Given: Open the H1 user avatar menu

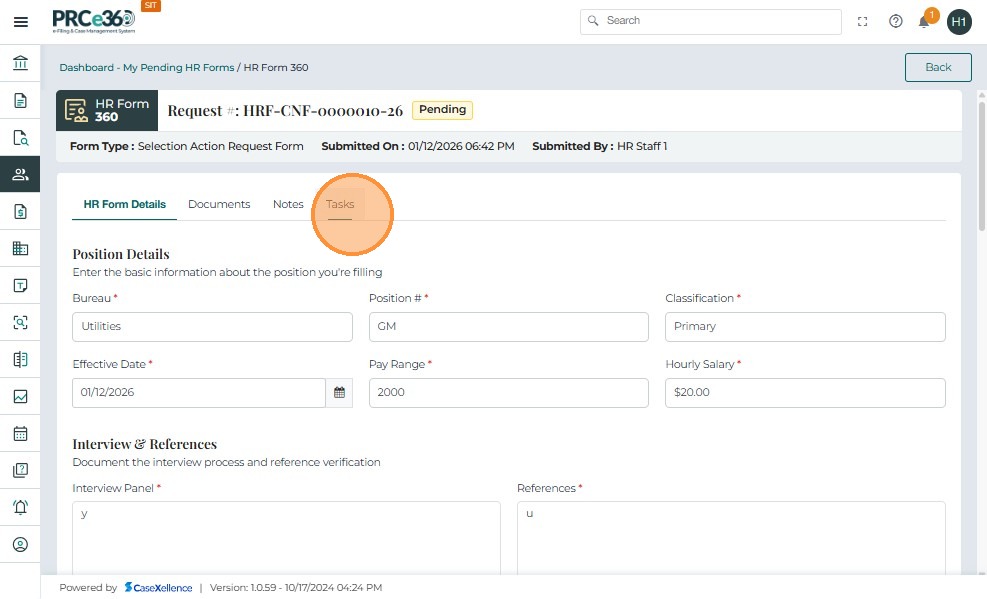Looking at the screenshot, I should [959, 21].
